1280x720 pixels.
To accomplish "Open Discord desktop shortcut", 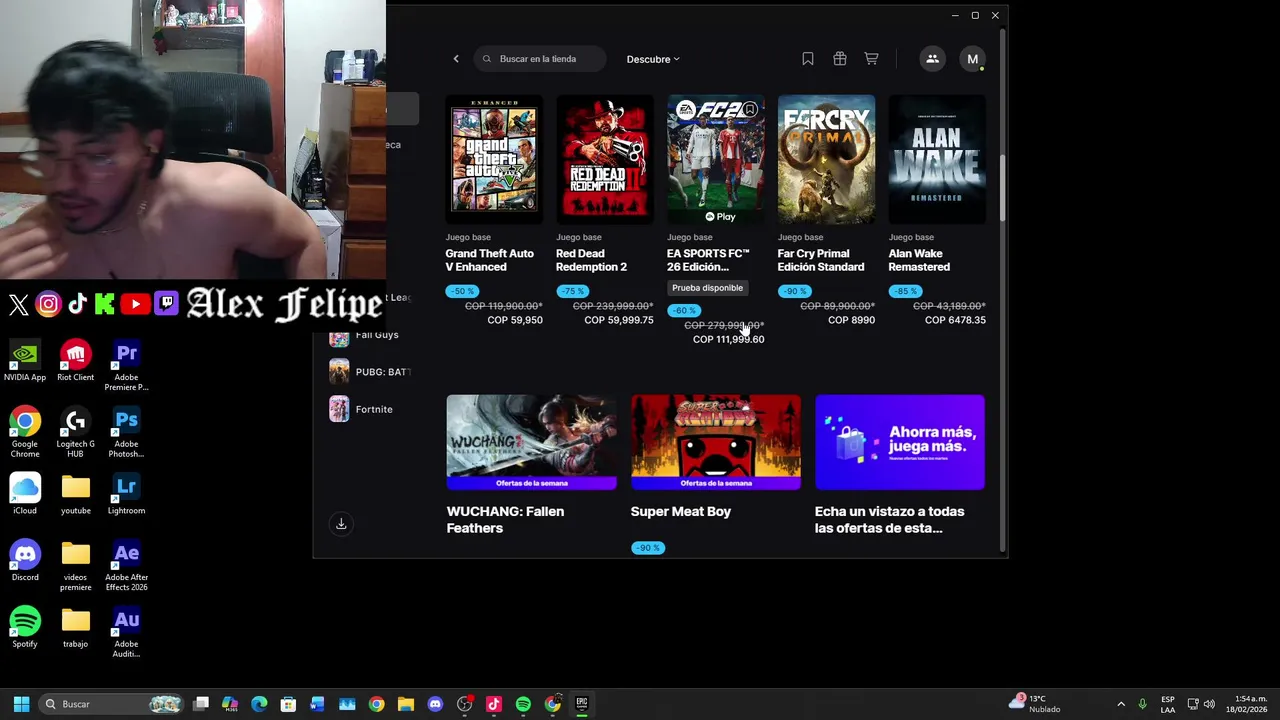I will coord(25,562).
